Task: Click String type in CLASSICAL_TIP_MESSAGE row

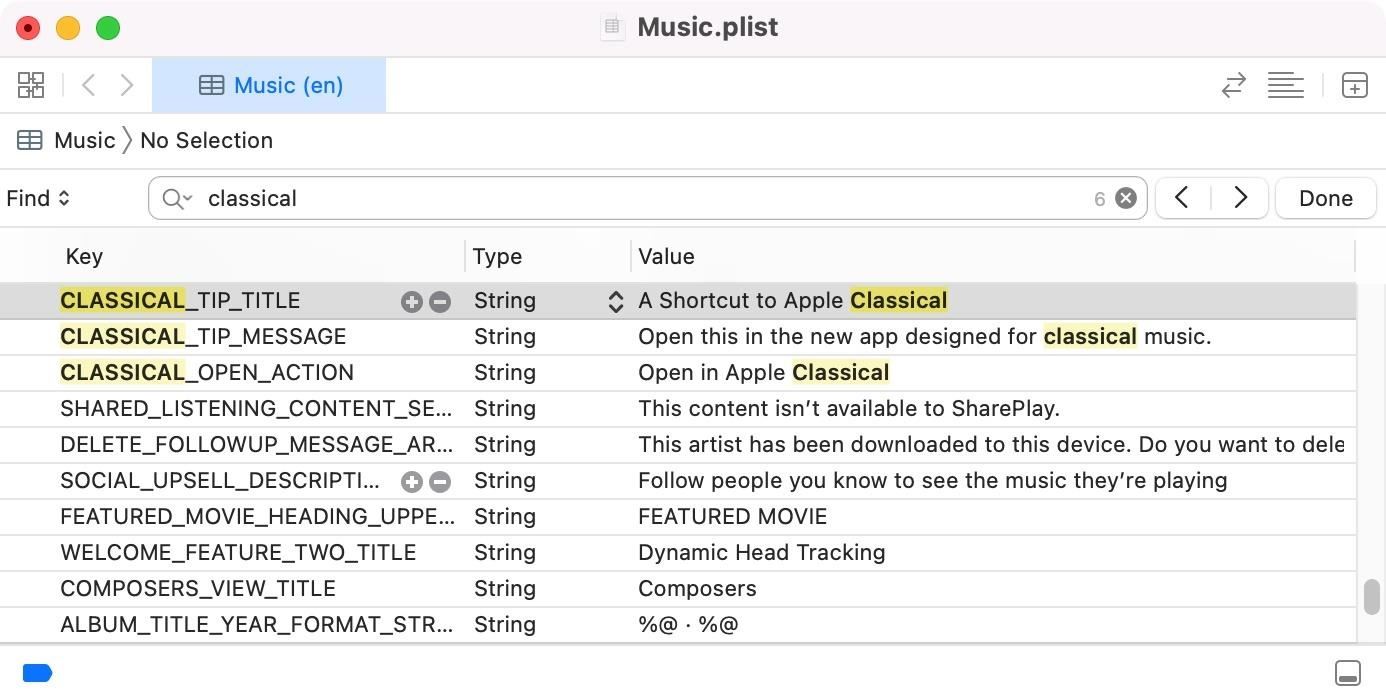Action: (x=505, y=336)
